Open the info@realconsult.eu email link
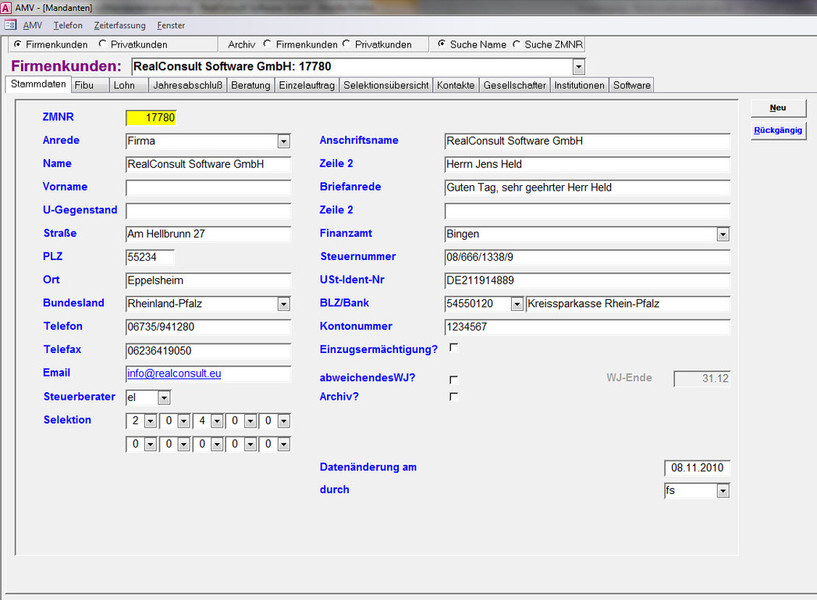The height and width of the screenshot is (600, 817). pos(174,373)
